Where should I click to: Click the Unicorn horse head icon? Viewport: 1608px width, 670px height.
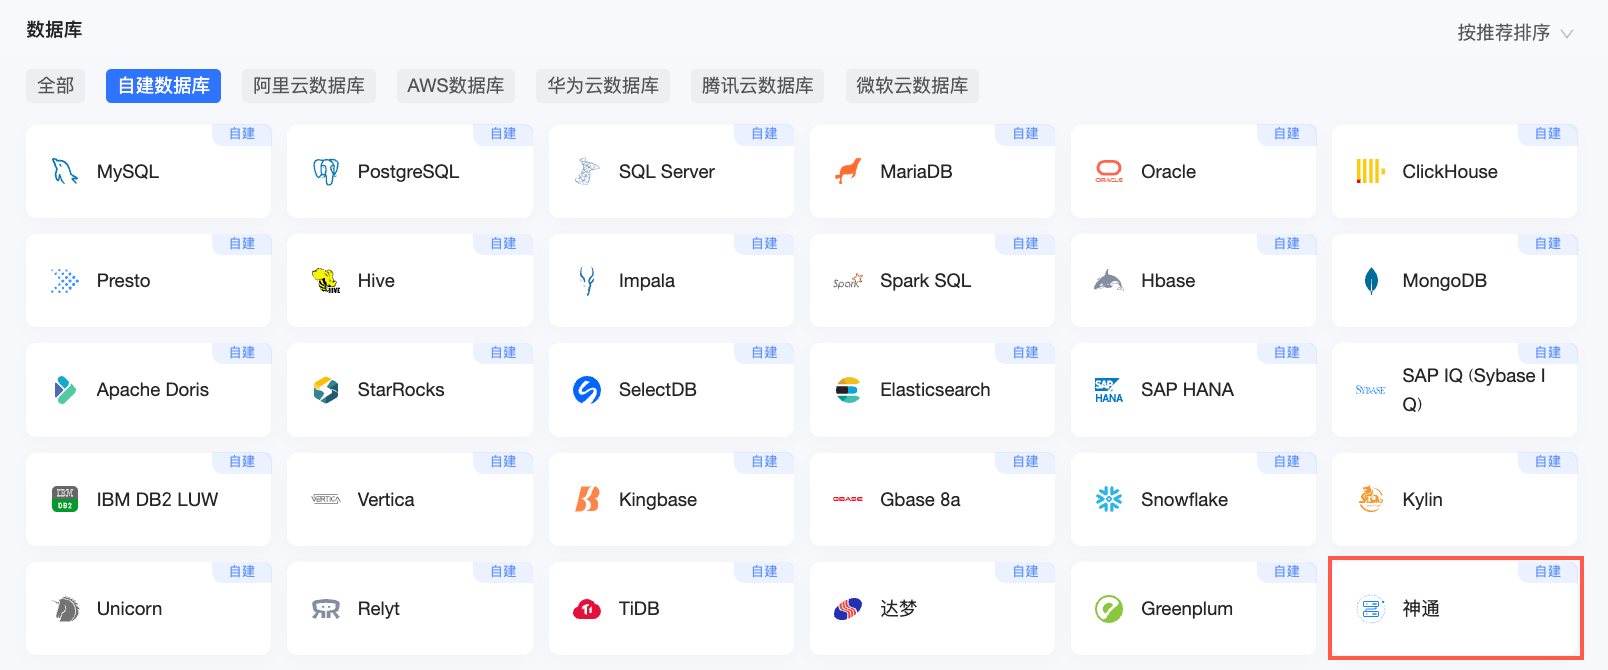pyautogui.click(x=65, y=608)
